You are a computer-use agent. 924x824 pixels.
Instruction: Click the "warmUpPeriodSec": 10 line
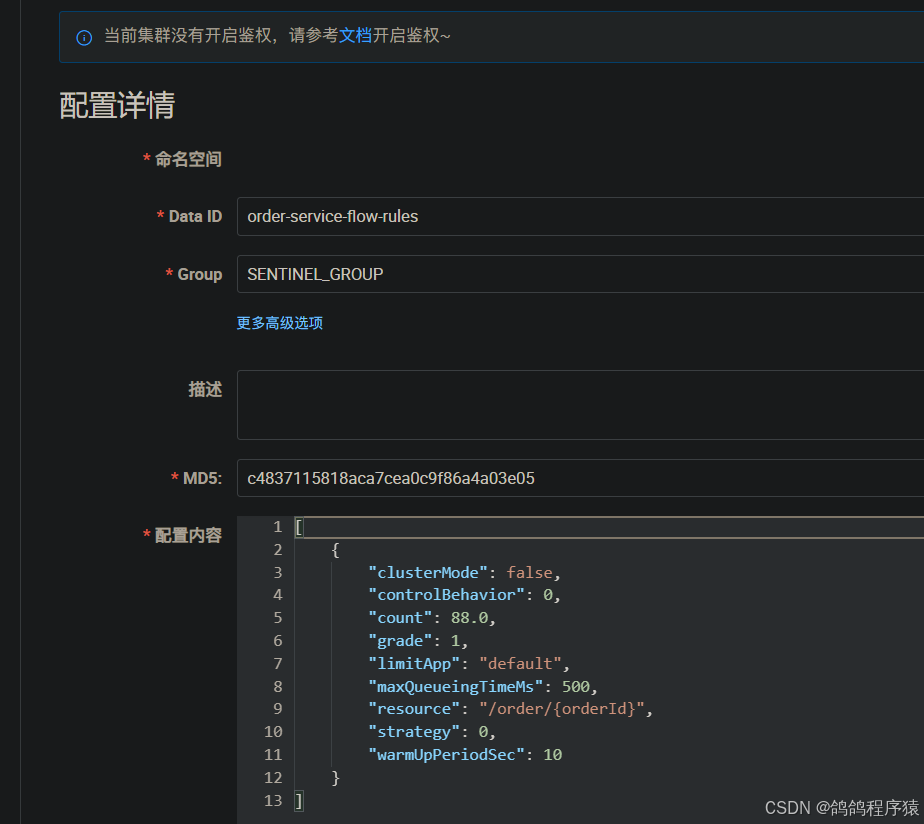465,754
